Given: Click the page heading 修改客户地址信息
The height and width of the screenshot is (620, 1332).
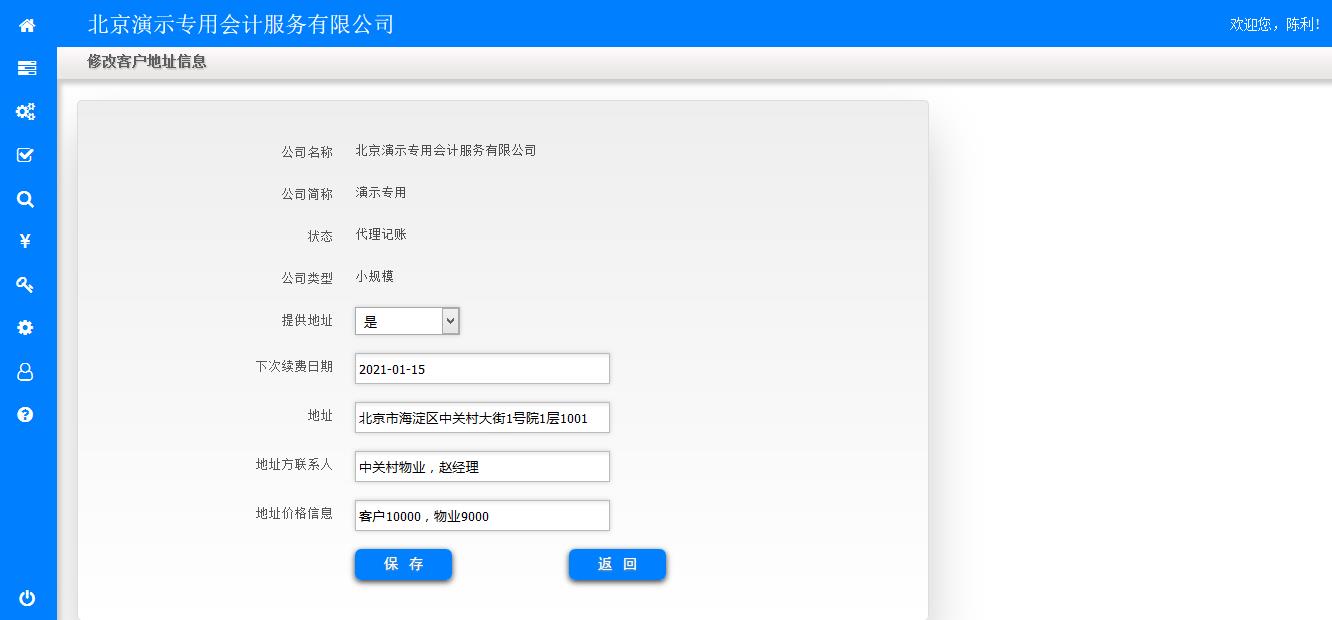Looking at the screenshot, I should click(147, 61).
